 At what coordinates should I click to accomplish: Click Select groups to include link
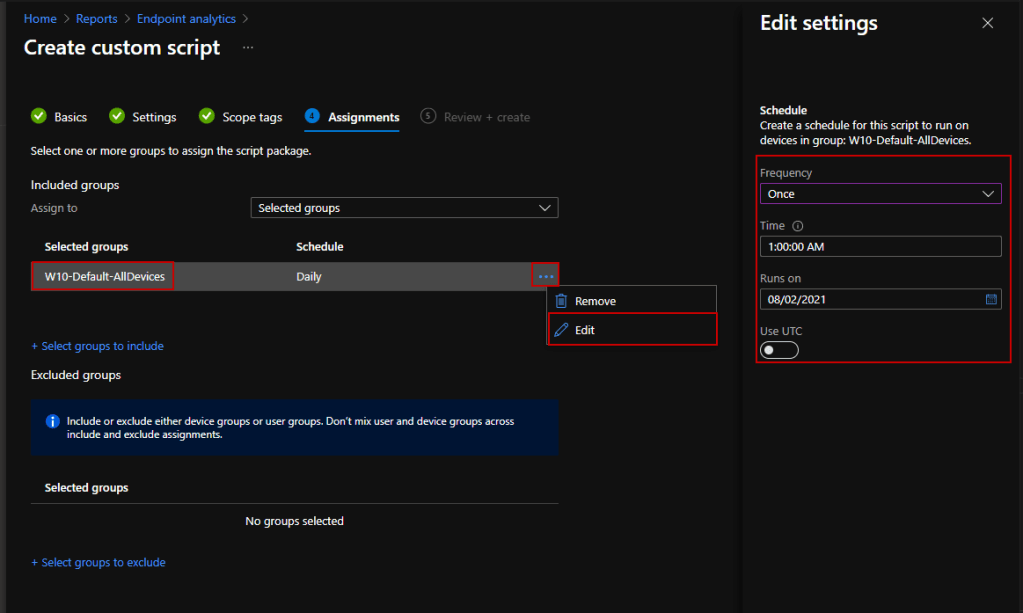[x=97, y=346]
